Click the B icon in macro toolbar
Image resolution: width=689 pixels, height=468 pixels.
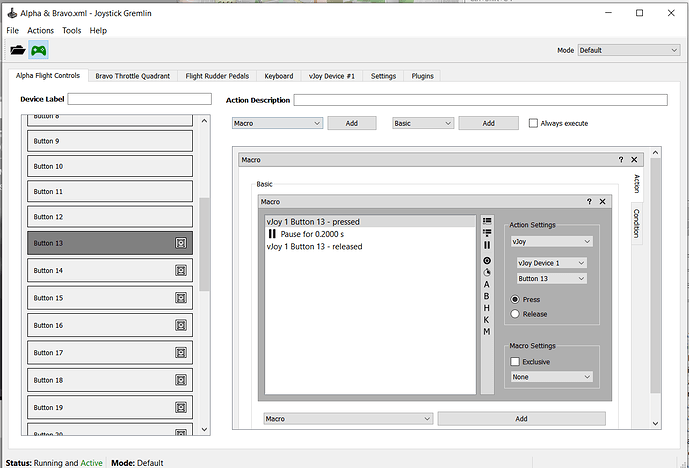point(486,296)
